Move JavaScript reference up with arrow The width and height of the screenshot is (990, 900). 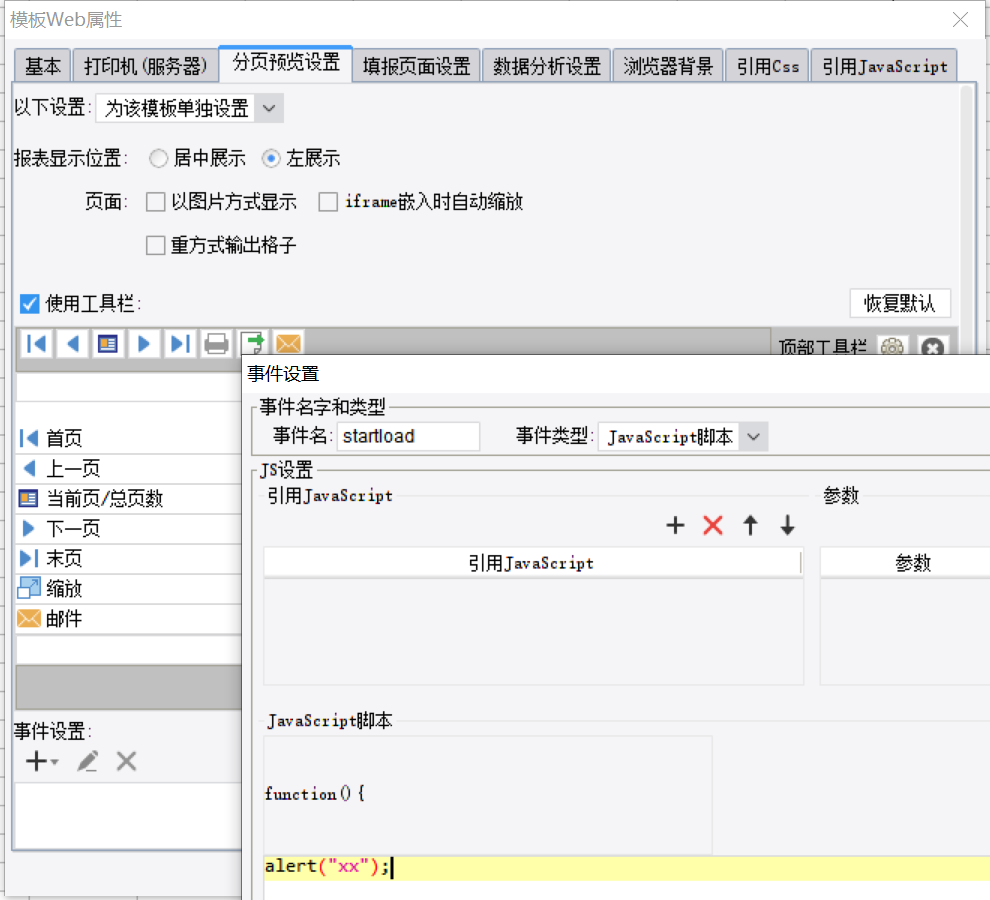(x=750, y=525)
